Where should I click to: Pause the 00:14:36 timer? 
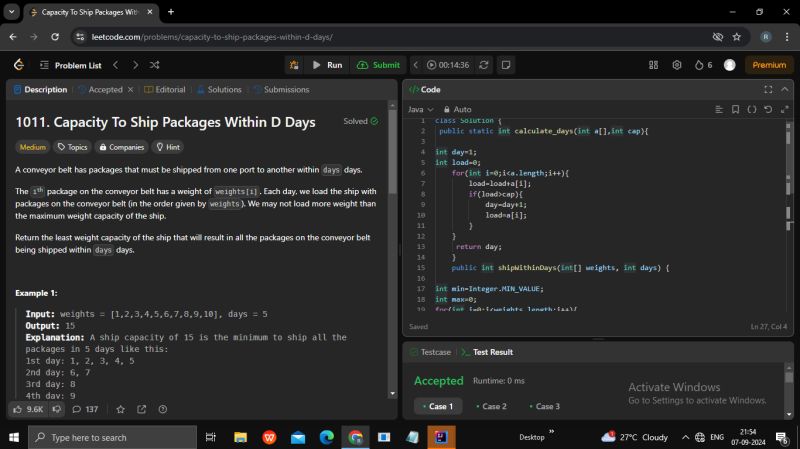[448, 65]
